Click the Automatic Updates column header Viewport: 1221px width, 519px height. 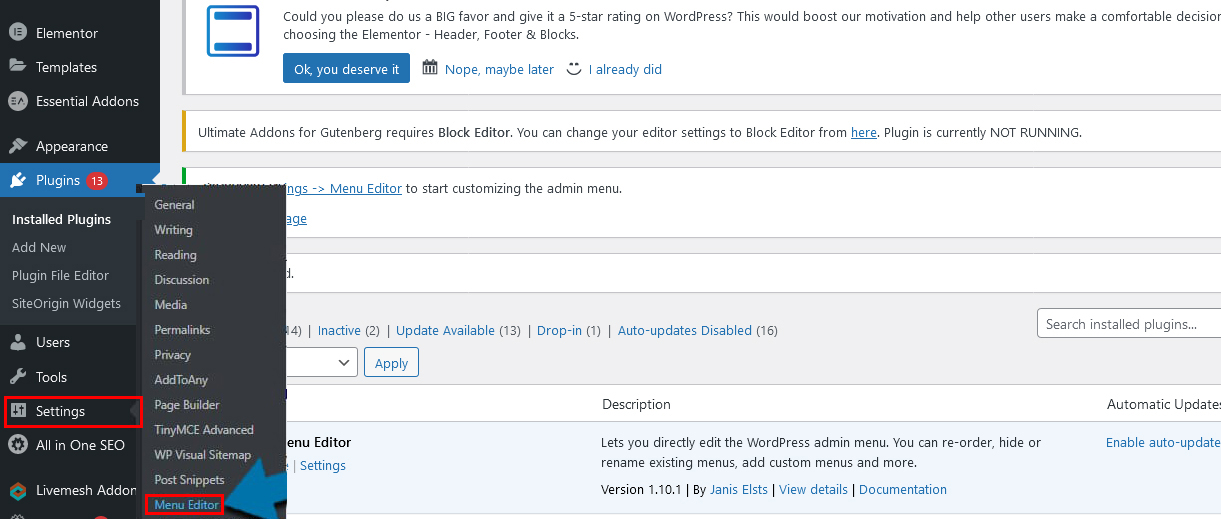click(1164, 404)
